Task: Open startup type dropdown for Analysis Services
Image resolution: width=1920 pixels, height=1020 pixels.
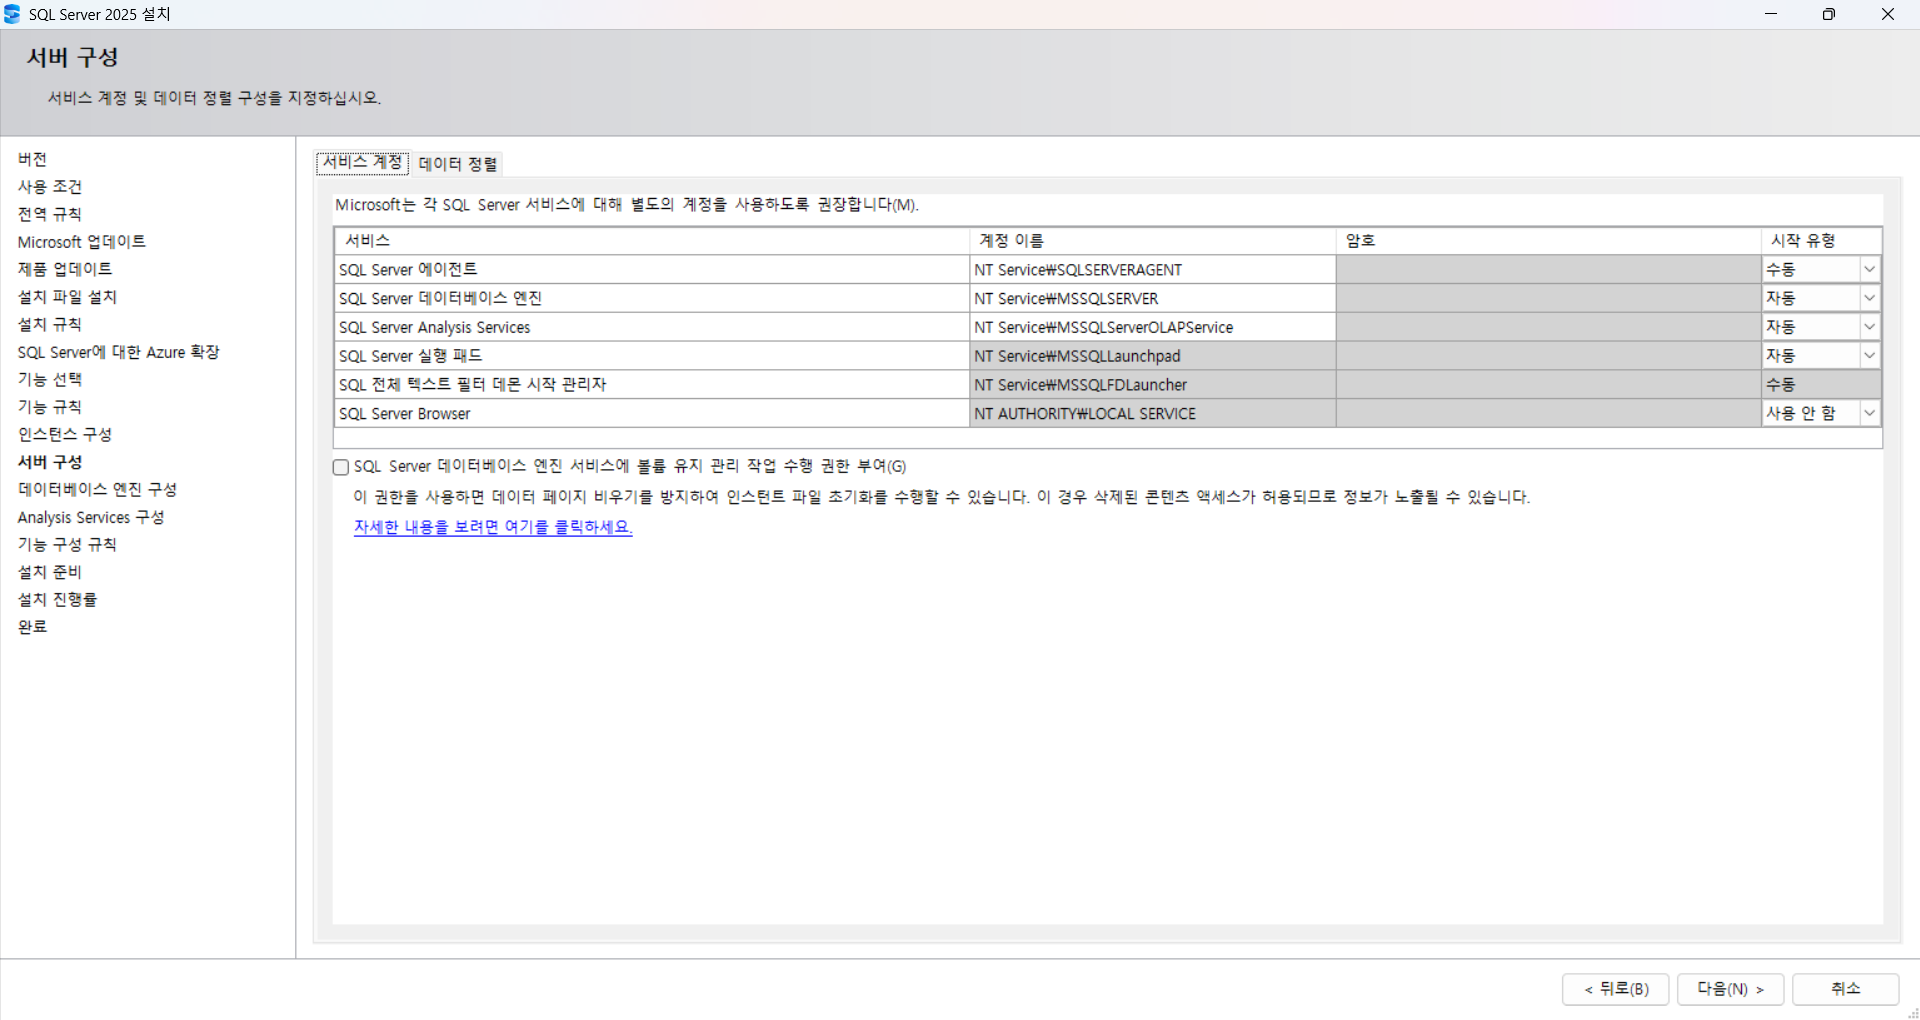Action: pos(1869,327)
